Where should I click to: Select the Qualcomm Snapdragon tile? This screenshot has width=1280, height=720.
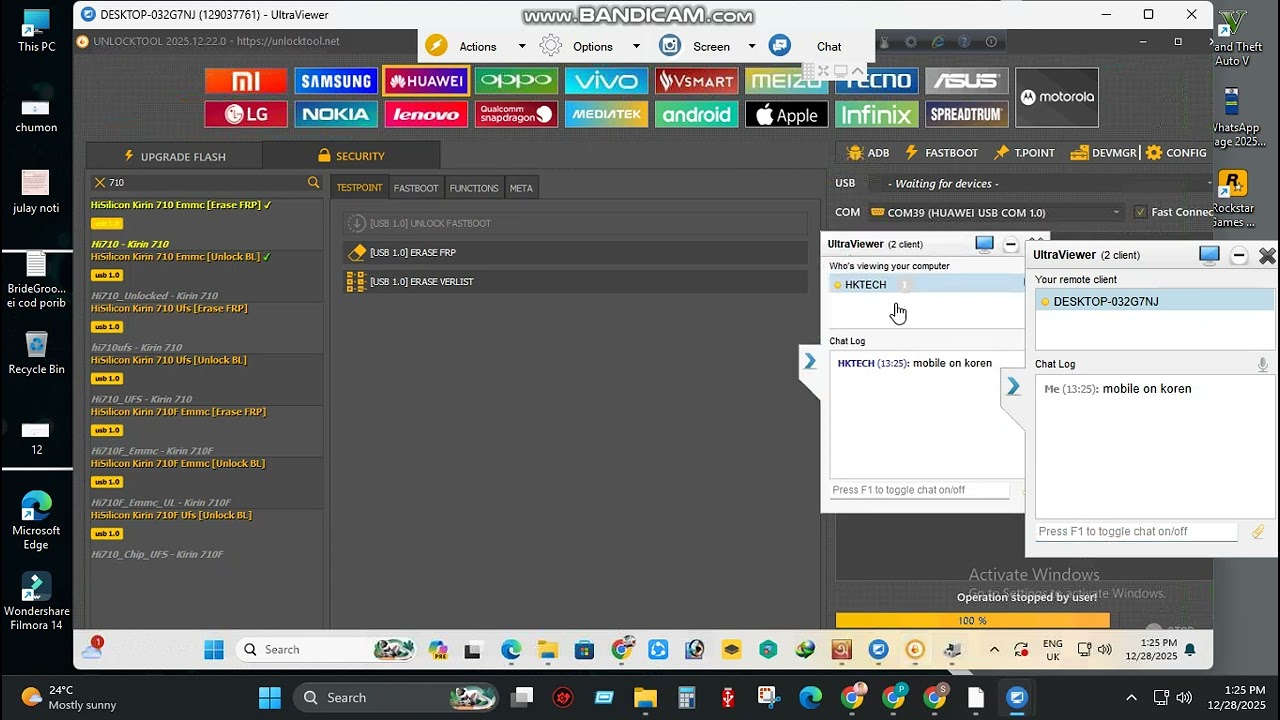point(516,114)
